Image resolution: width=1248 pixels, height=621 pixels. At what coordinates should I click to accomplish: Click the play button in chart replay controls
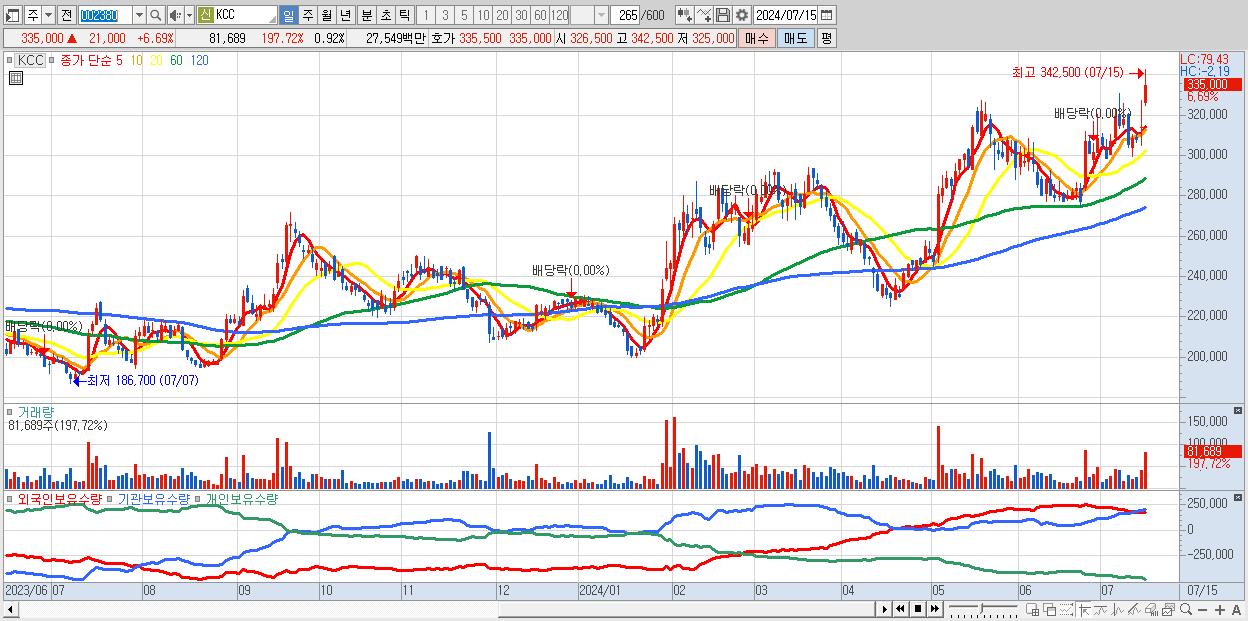[885, 609]
